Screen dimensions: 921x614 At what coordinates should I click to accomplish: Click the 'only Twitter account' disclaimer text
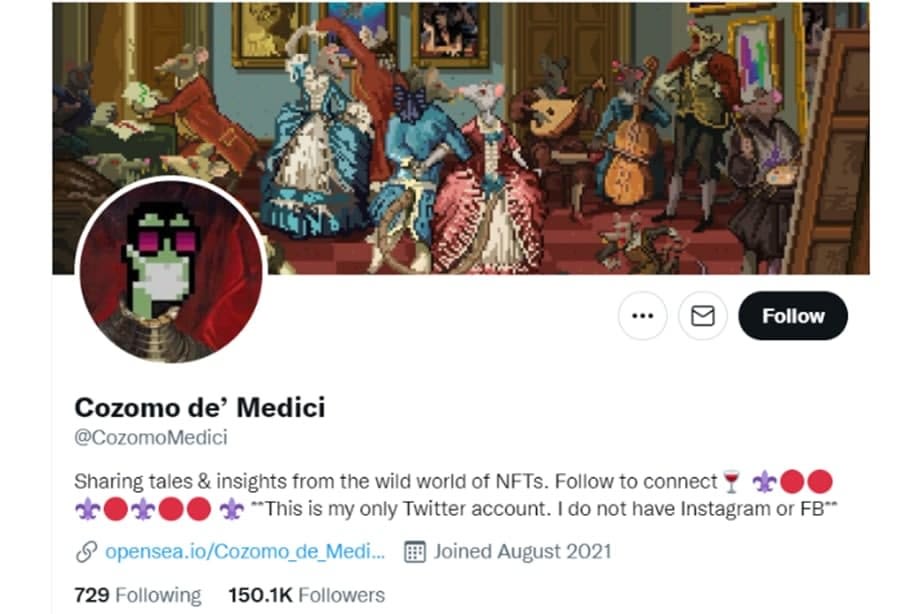pos(544,508)
